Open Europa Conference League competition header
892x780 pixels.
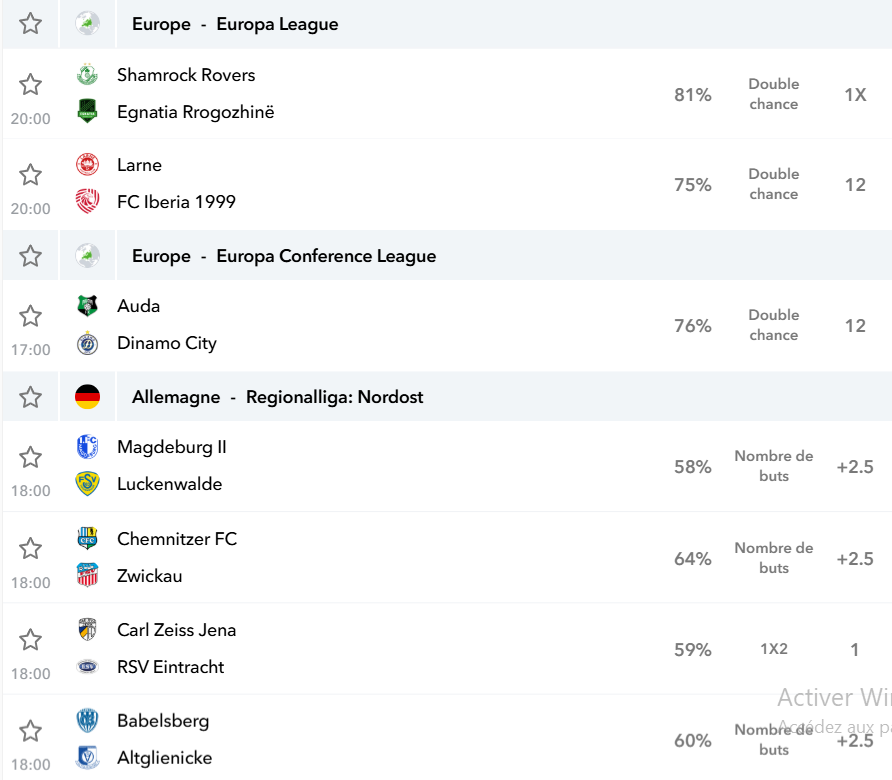click(x=284, y=255)
